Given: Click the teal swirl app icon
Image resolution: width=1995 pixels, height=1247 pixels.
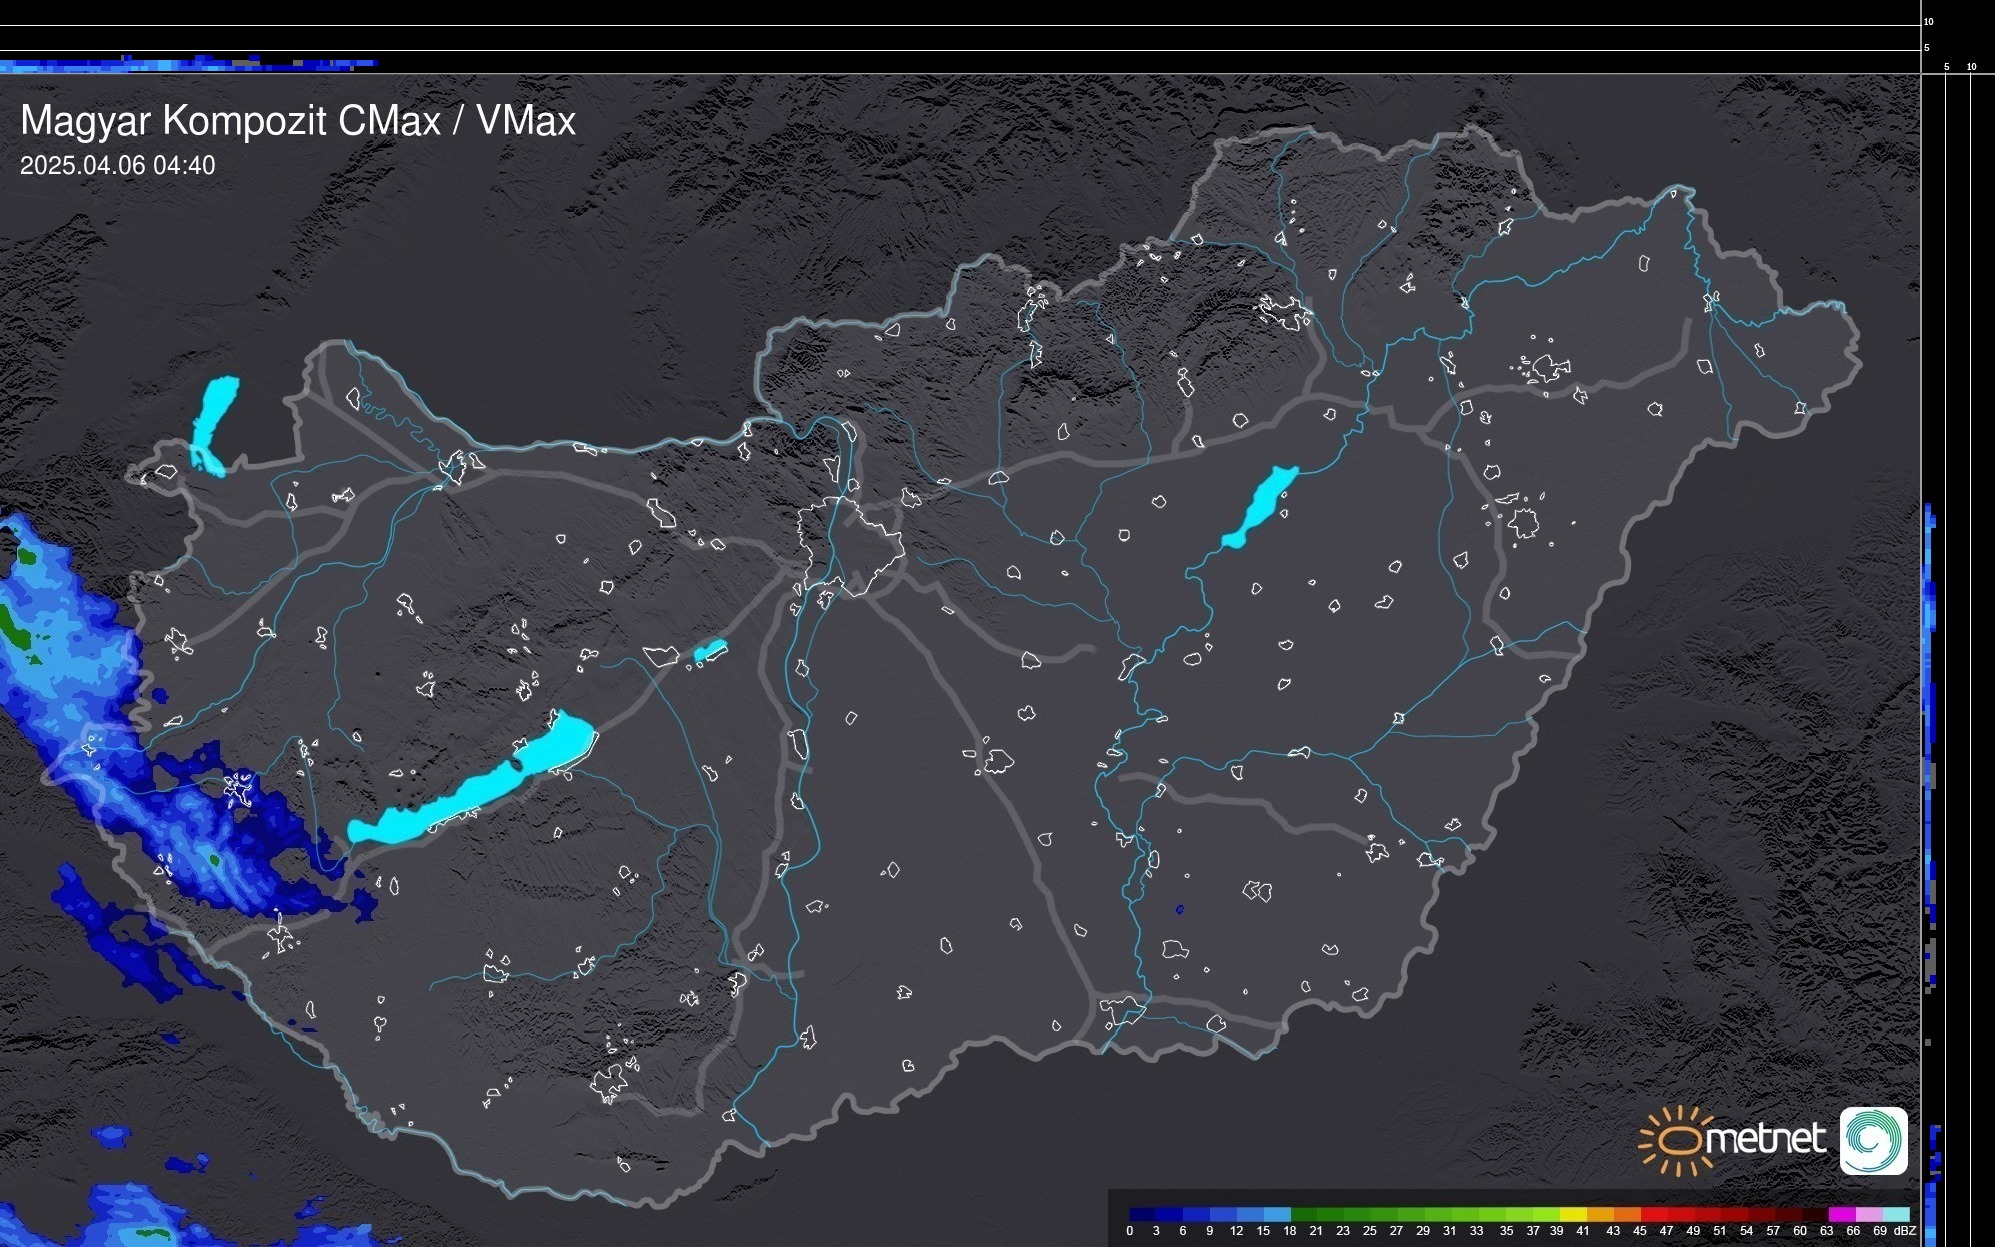Looking at the screenshot, I should 1873,1140.
